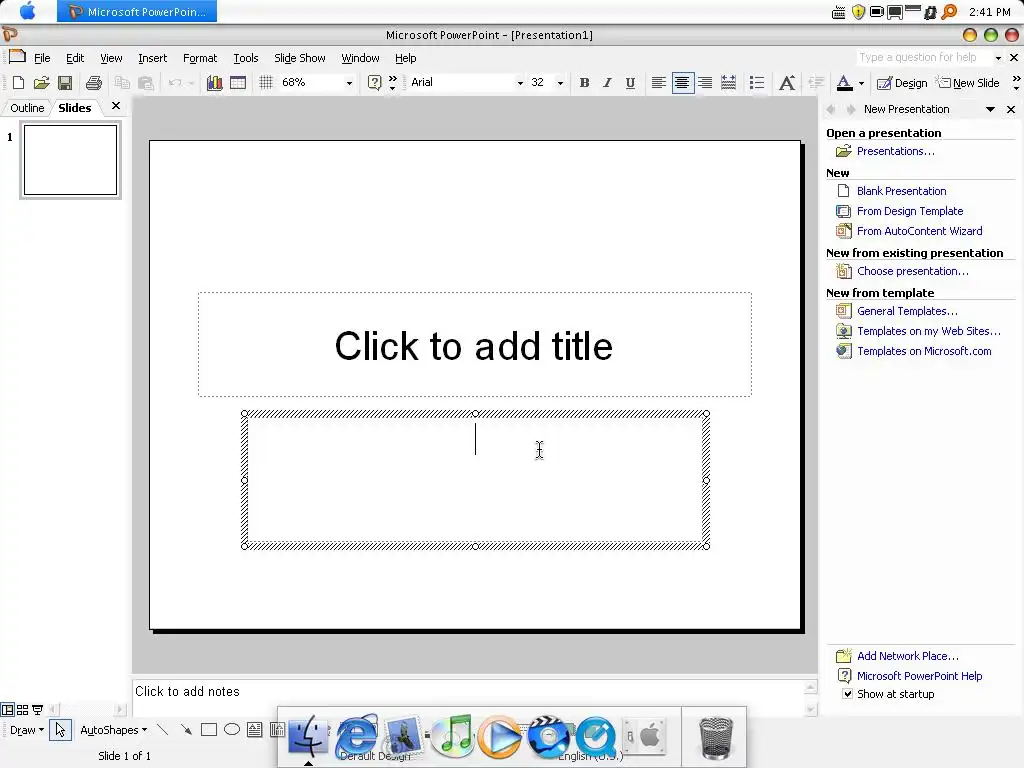This screenshot has height=768, width=1024.
Task: Open the File menu
Action: coord(42,58)
